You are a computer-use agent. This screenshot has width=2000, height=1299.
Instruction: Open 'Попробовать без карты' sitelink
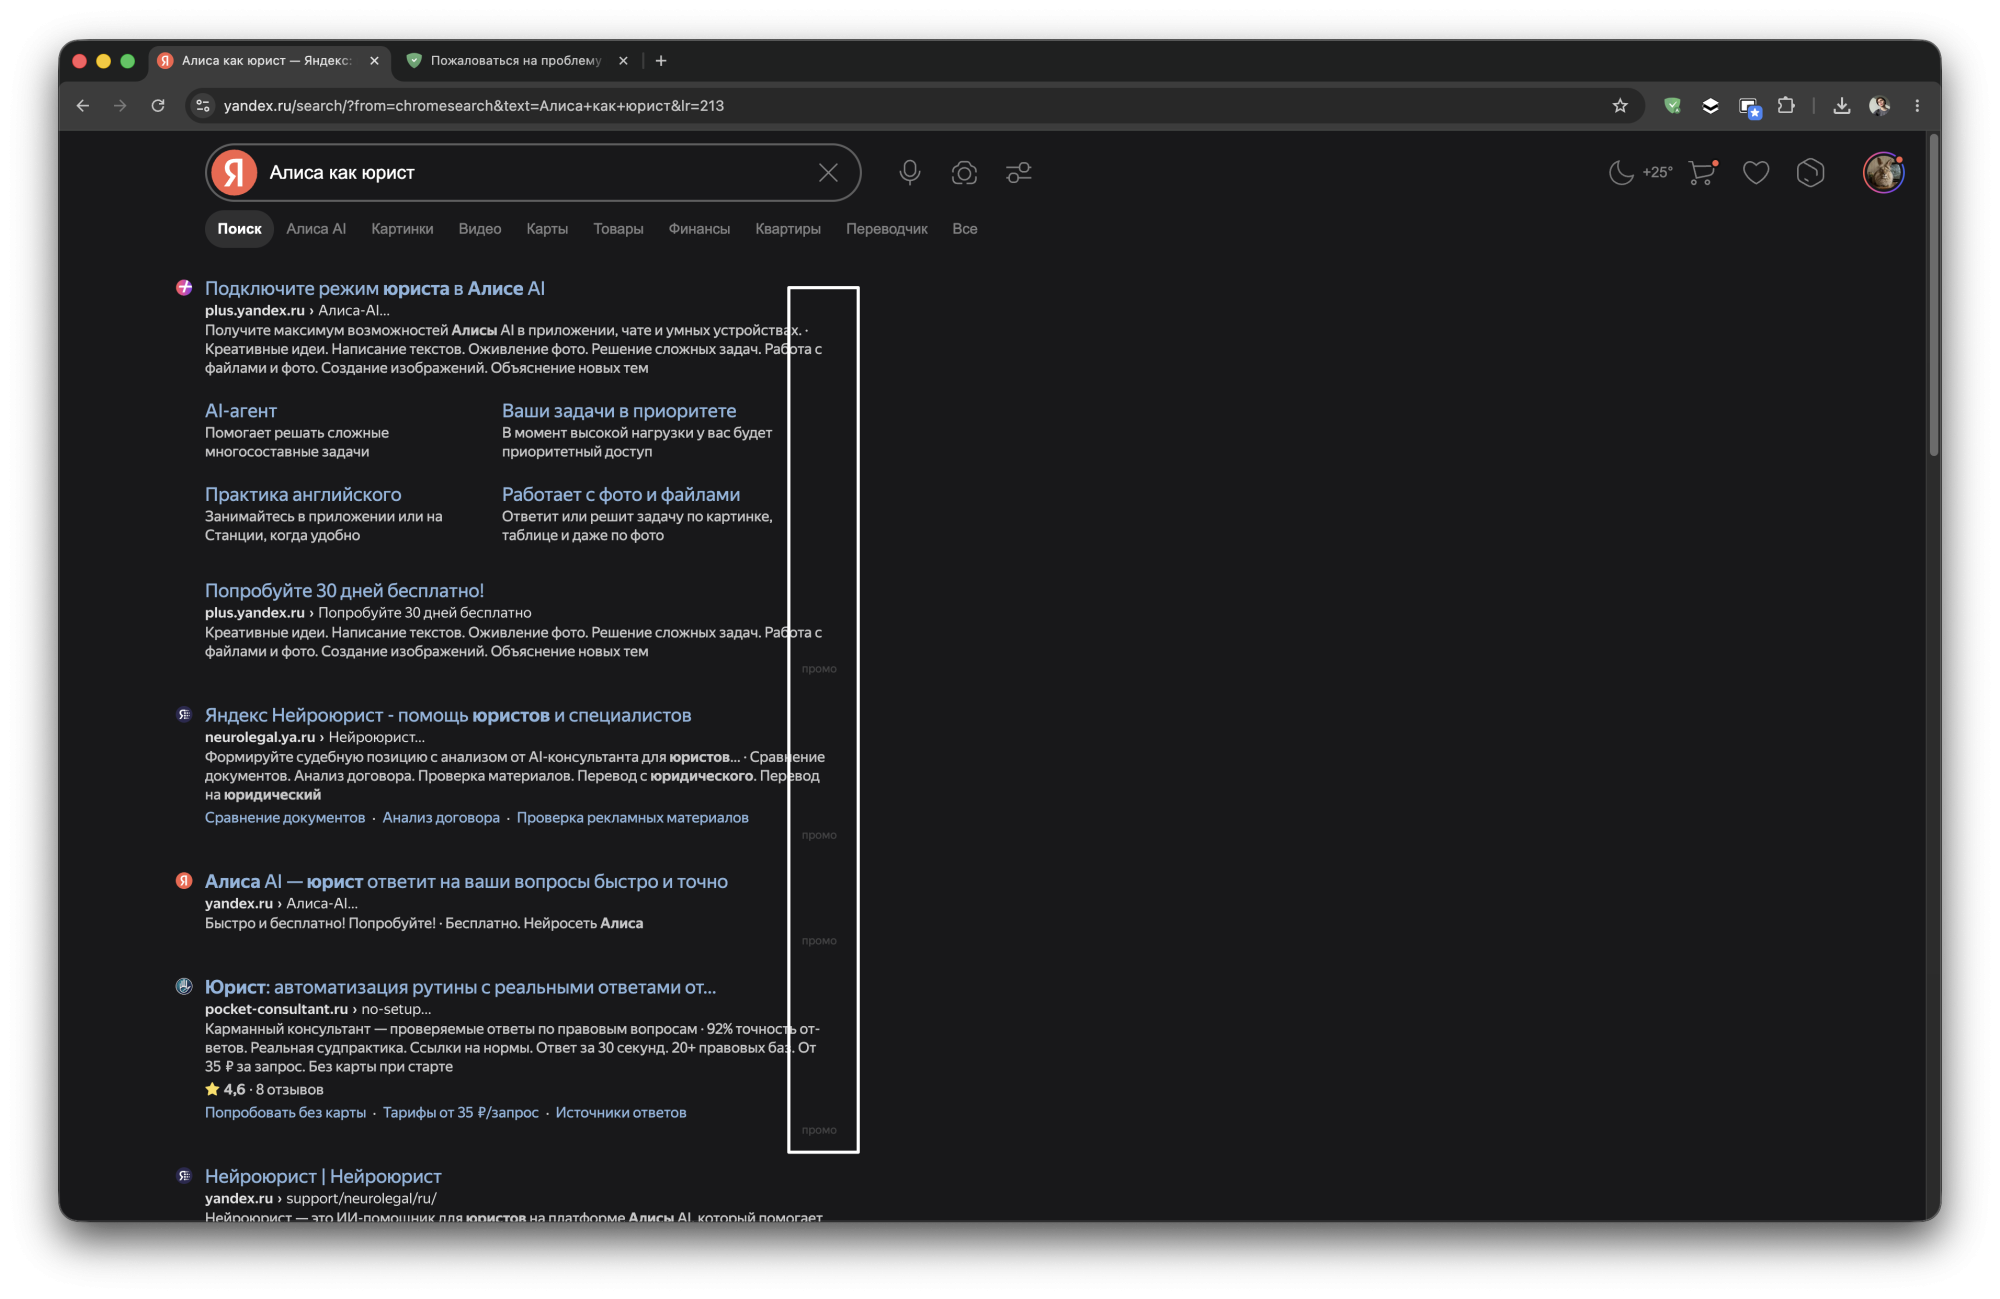[285, 1113]
